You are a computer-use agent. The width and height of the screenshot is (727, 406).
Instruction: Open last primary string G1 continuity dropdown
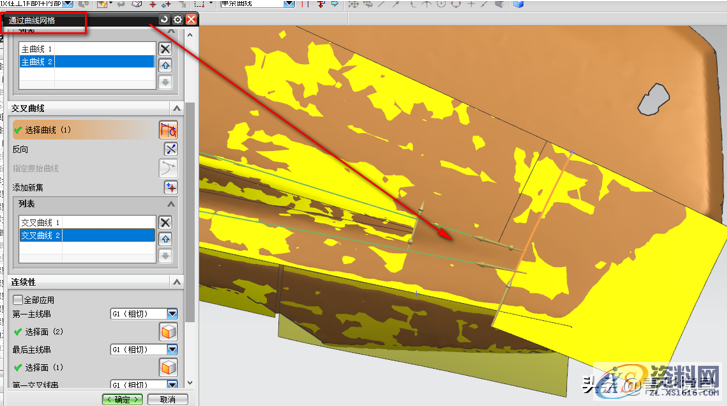(x=172, y=349)
